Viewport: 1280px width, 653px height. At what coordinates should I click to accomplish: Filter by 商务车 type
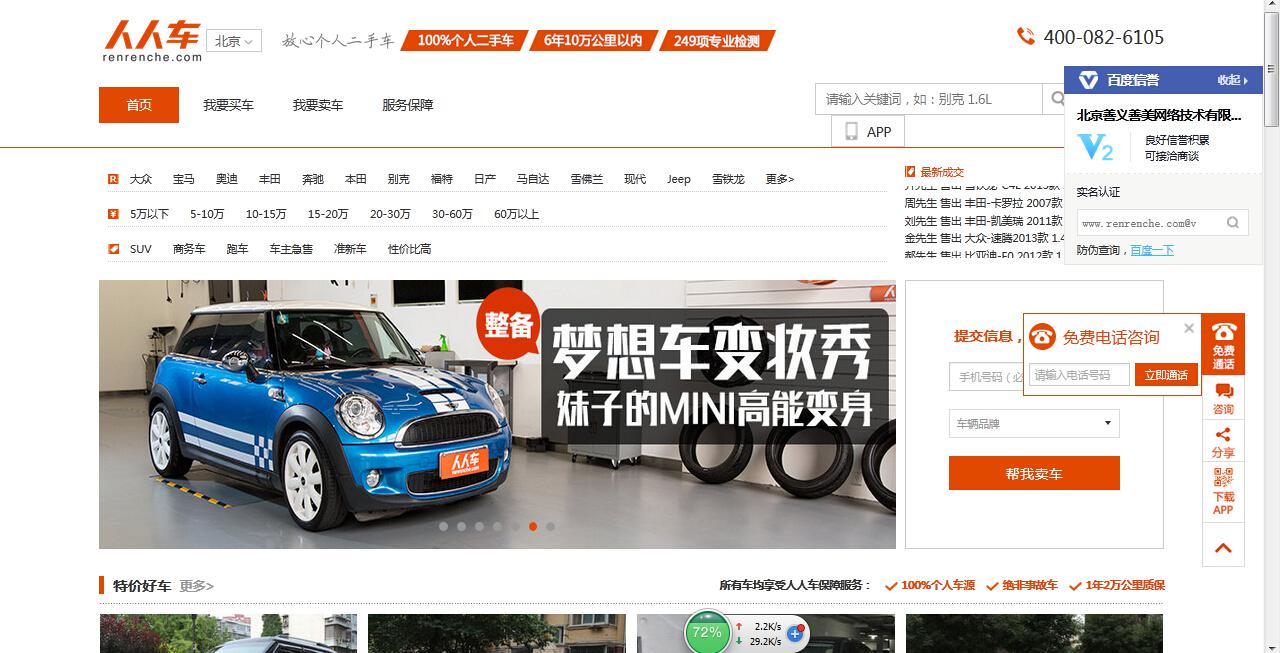point(189,249)
